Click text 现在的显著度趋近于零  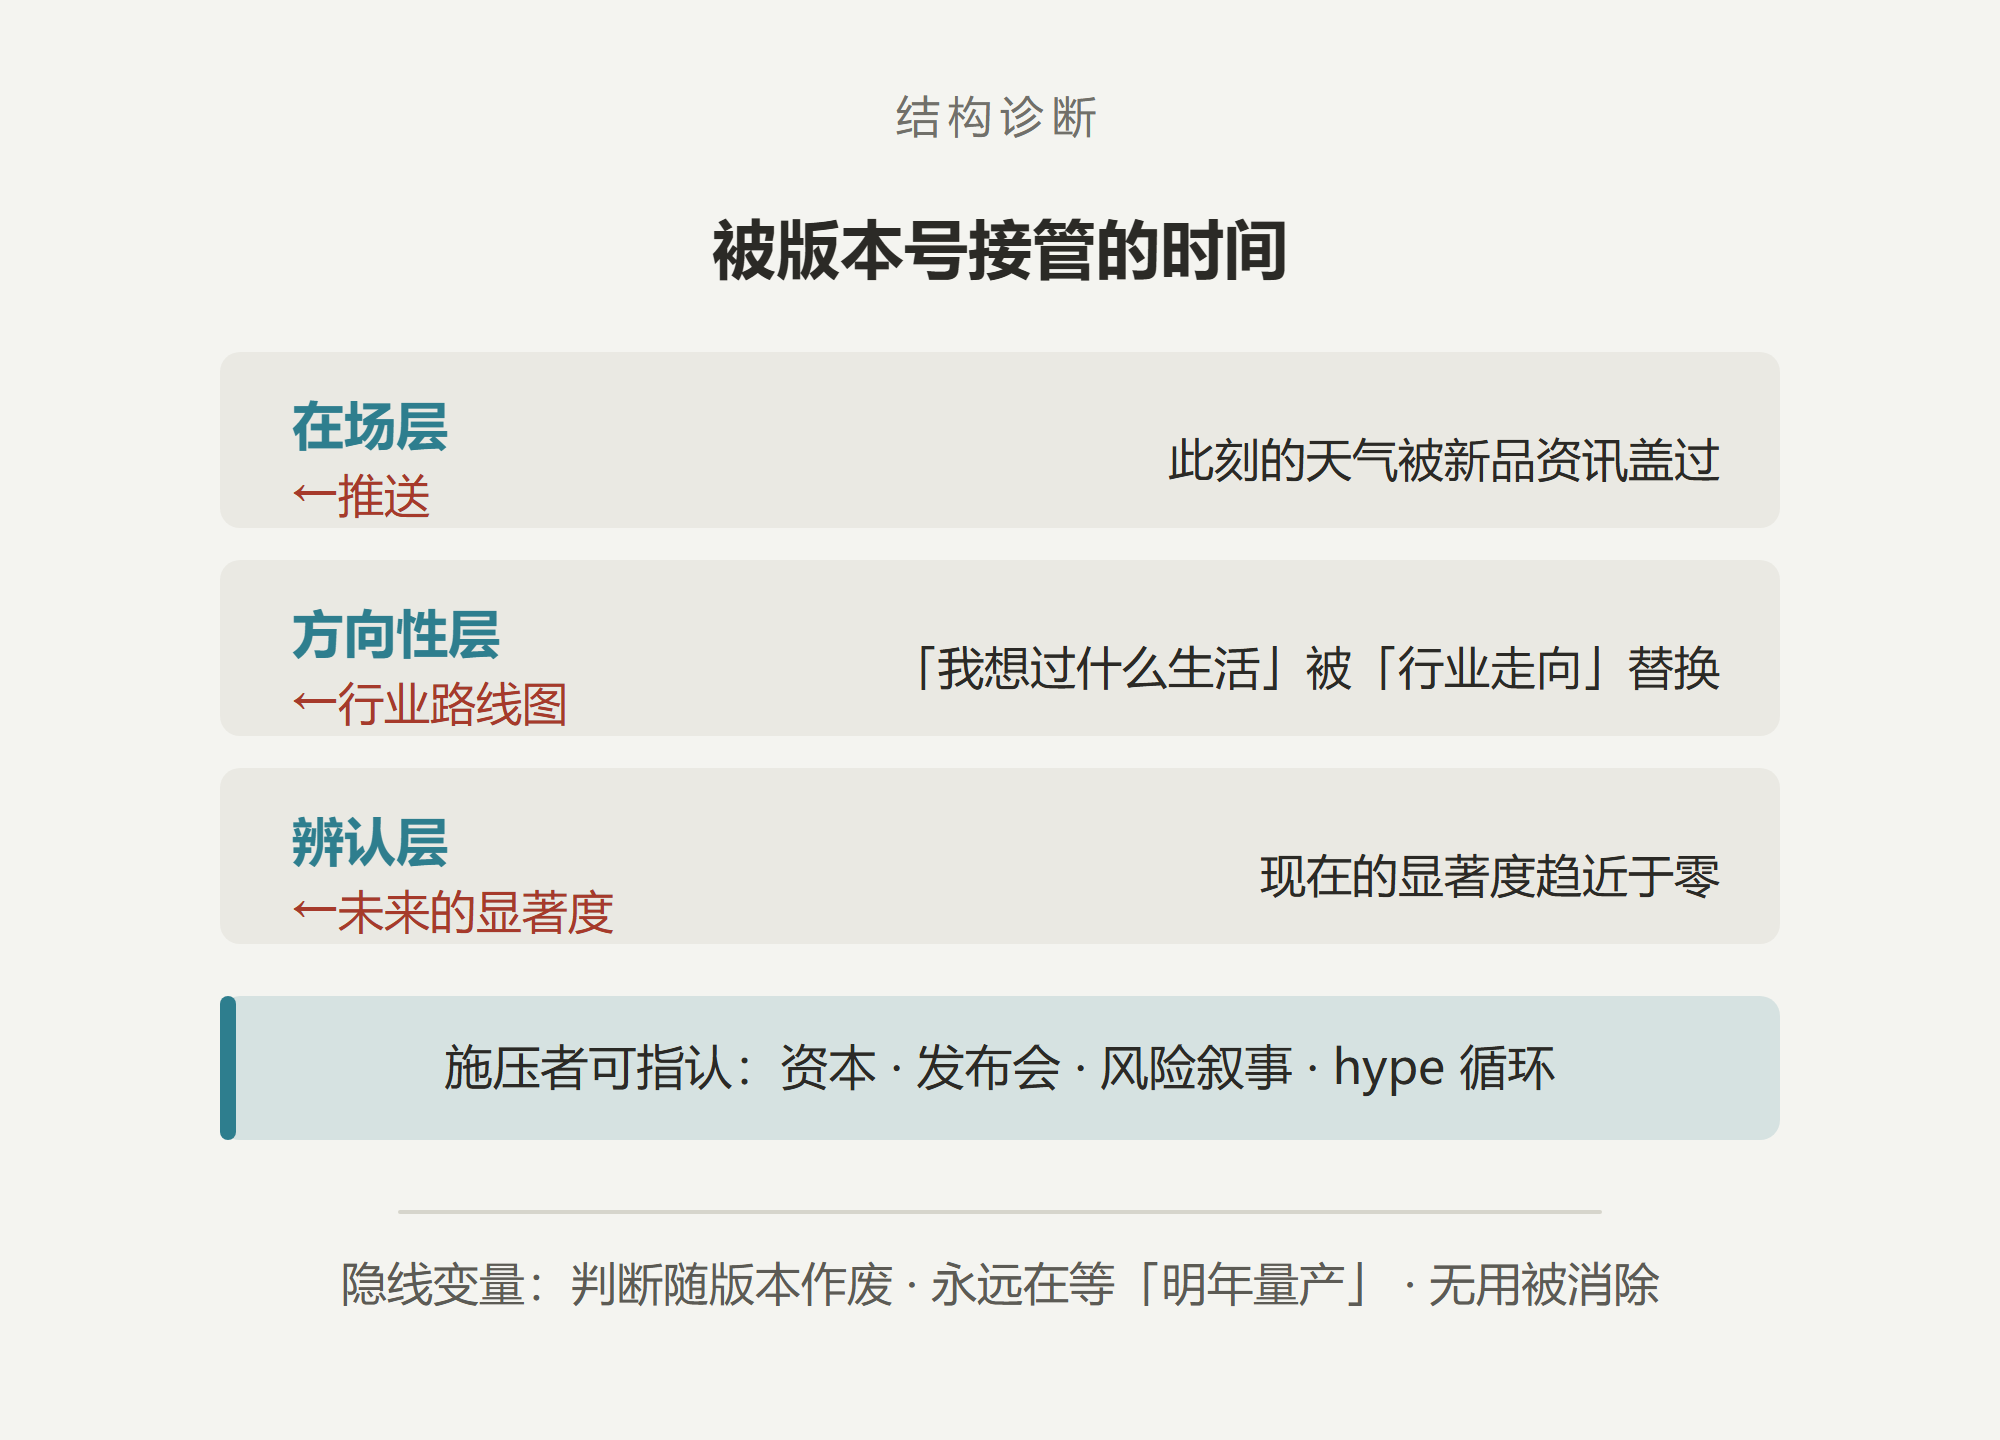tap(1490, 877)
